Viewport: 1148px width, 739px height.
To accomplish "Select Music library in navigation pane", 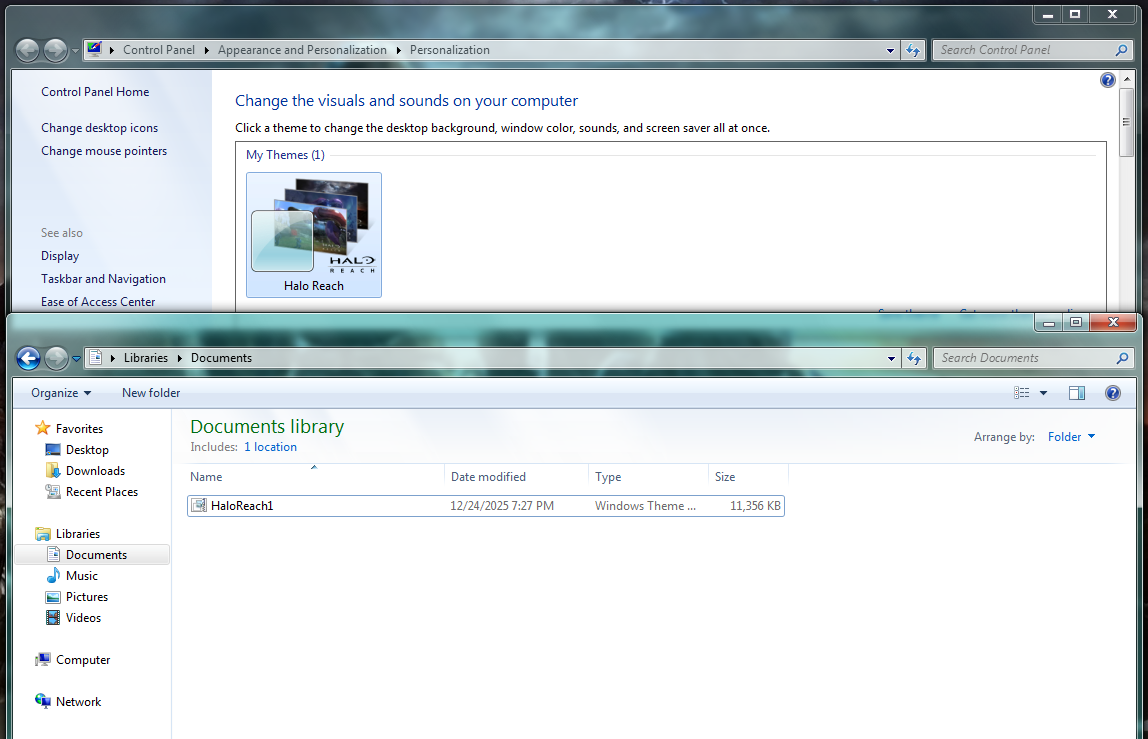I will click(82, 576).
